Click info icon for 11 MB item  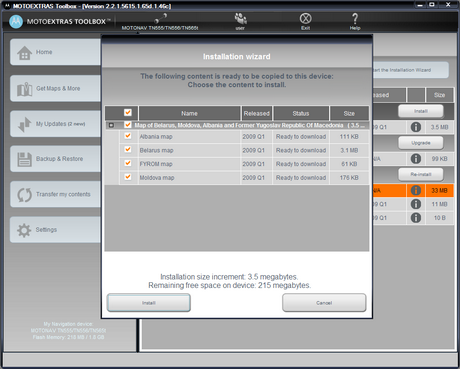(416, 204)
